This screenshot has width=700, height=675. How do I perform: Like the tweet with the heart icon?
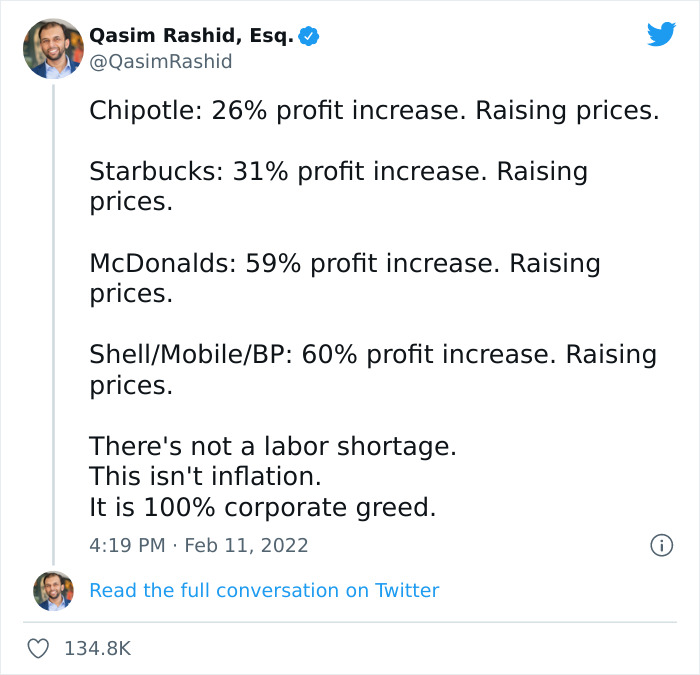(38, 648)
